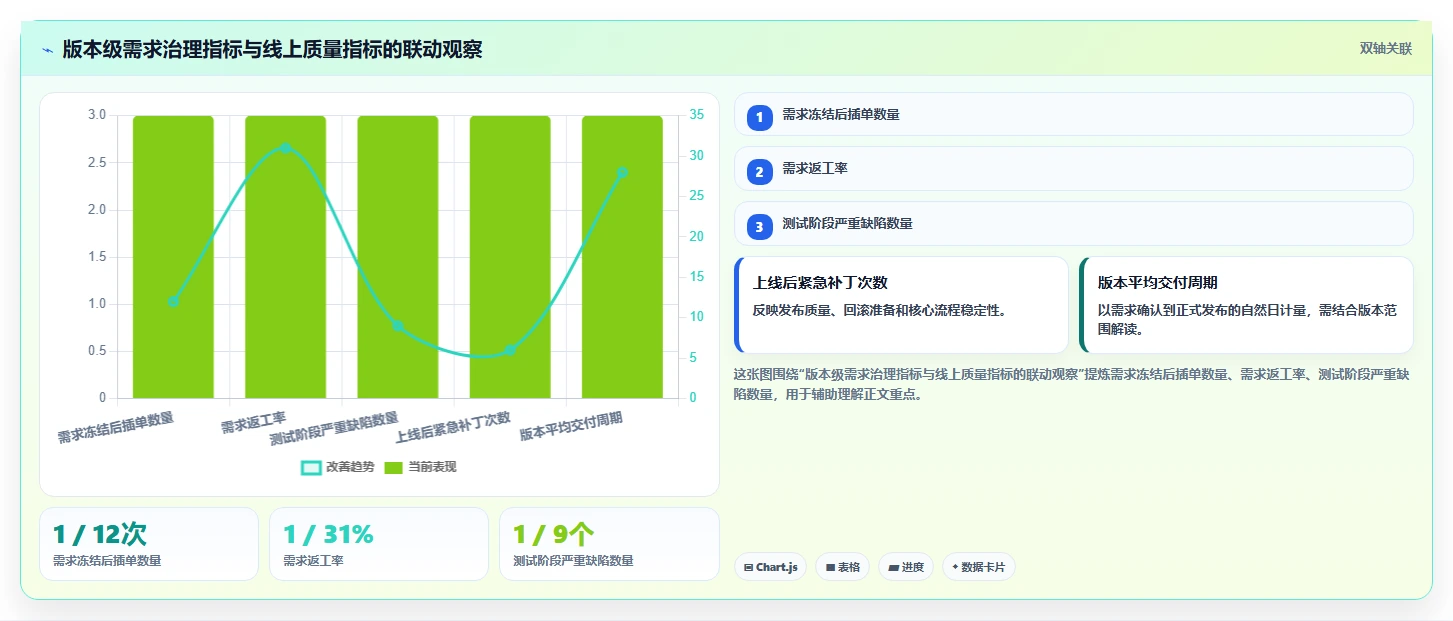This screenshot has height=621, width=1453.
Task: Click the line data point on 需求冻结后插单数量 bar
Action: click(173, 301)
